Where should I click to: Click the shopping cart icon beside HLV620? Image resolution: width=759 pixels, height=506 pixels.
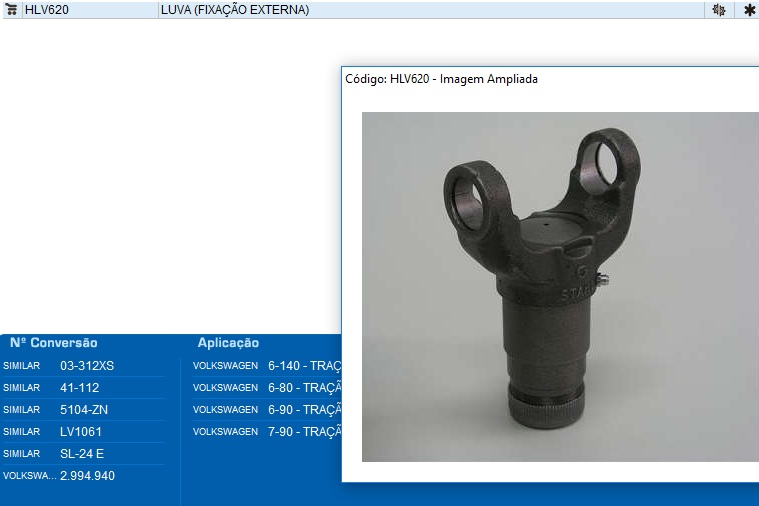point(12,10)
